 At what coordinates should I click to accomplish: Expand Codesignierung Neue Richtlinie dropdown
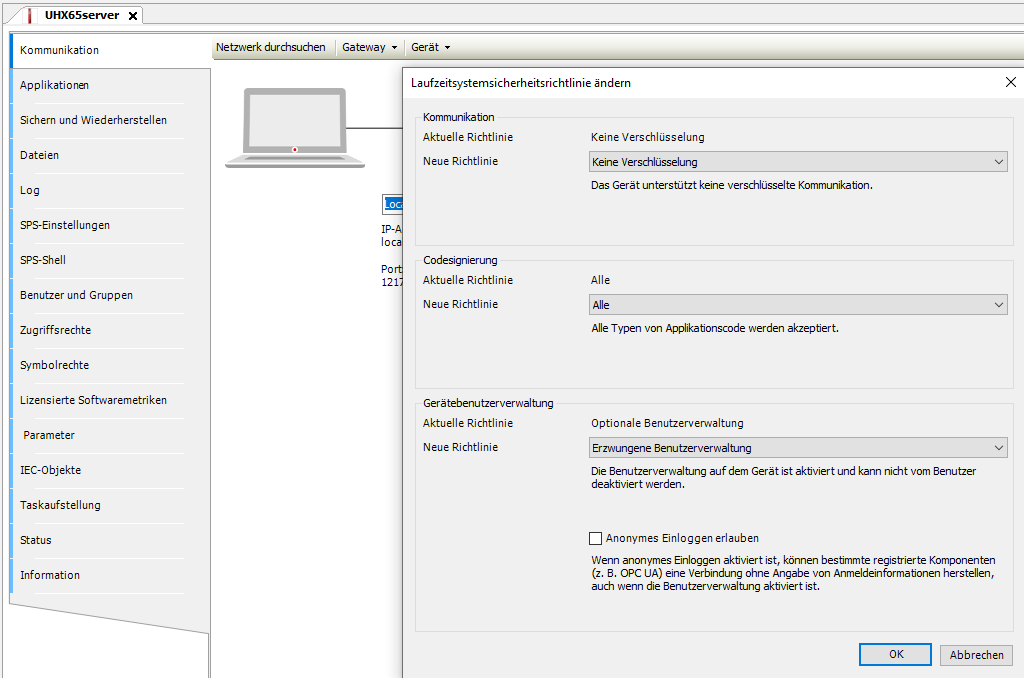(797, 305)
